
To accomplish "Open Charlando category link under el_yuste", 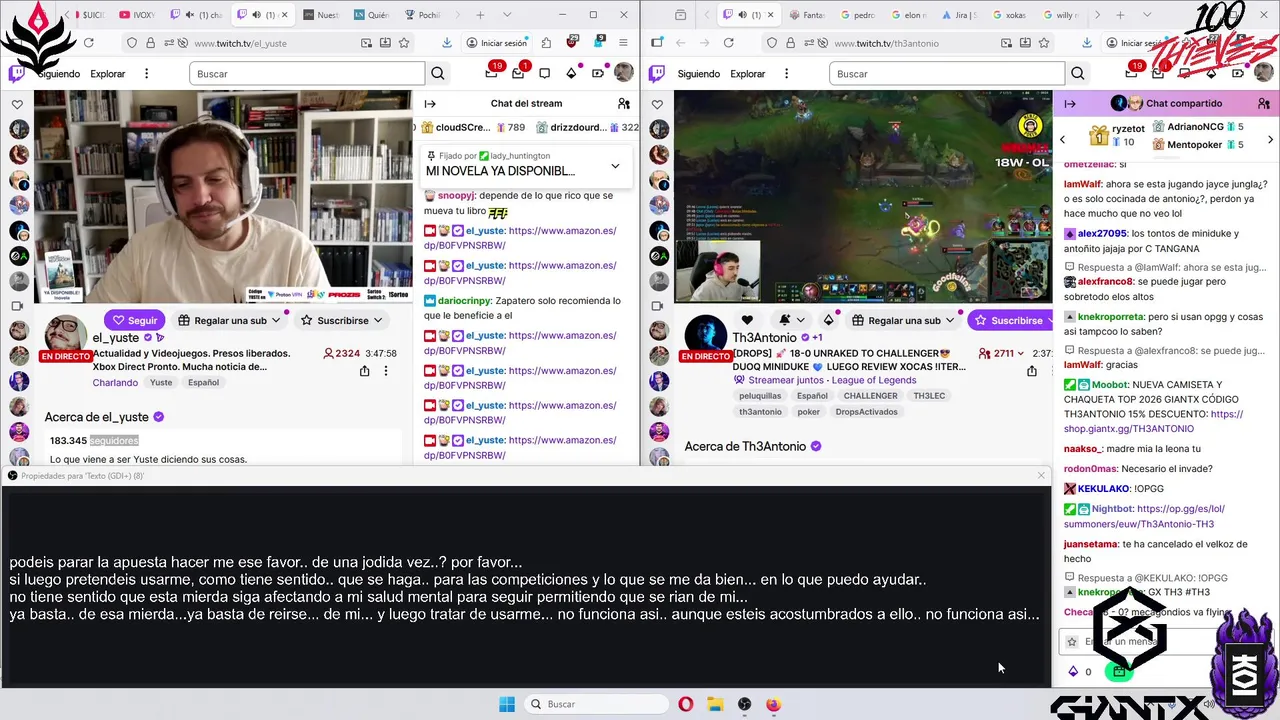I will (x=115, y=382).
